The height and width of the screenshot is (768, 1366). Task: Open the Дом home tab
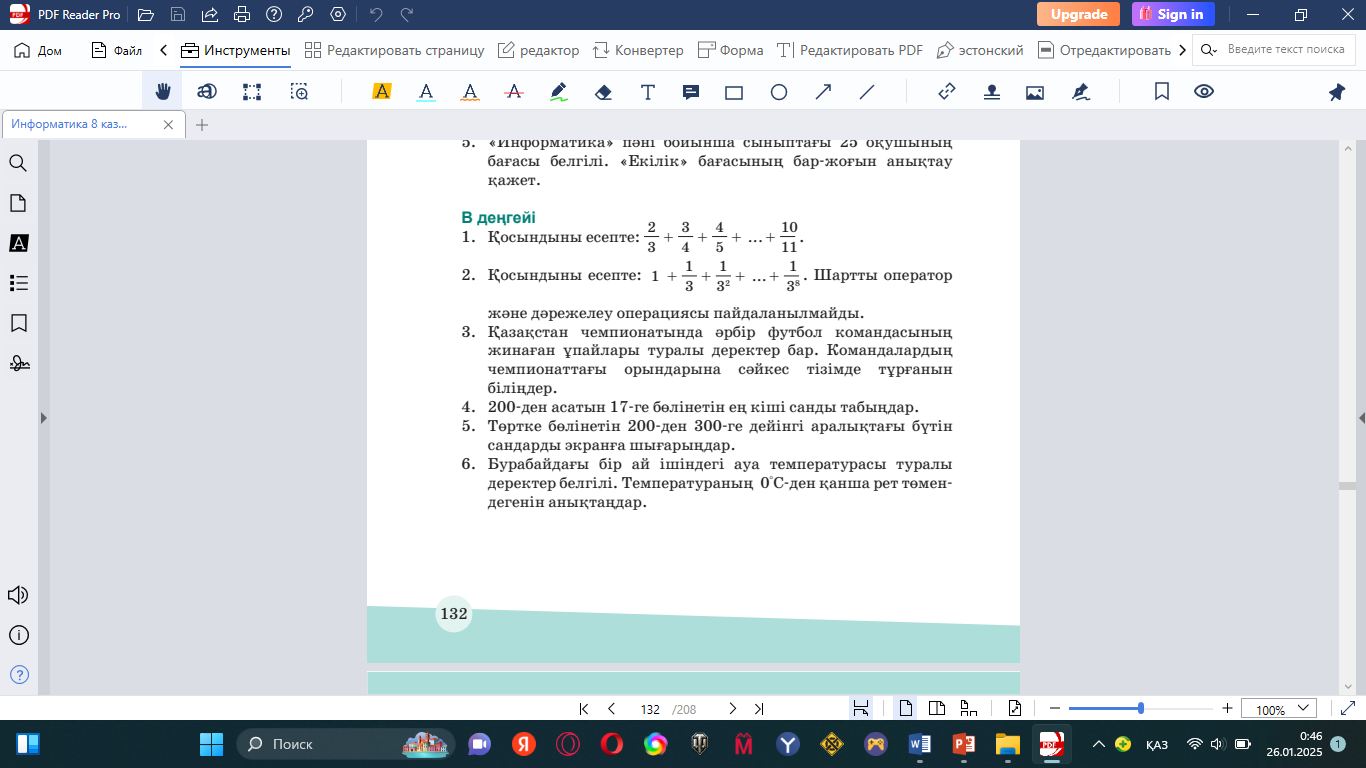(x=39, y=50)
